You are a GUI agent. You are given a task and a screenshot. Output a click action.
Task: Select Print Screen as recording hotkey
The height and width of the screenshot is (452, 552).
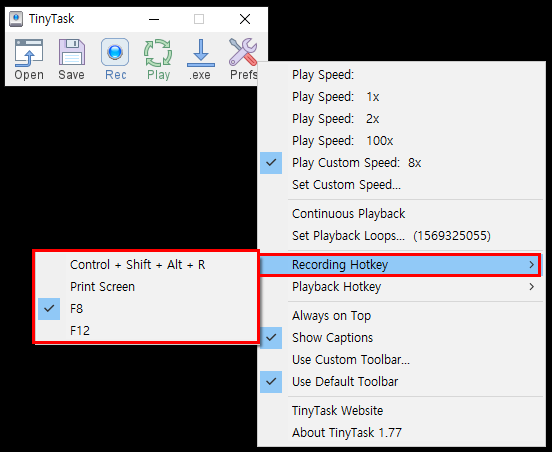[x=146, y=287]
